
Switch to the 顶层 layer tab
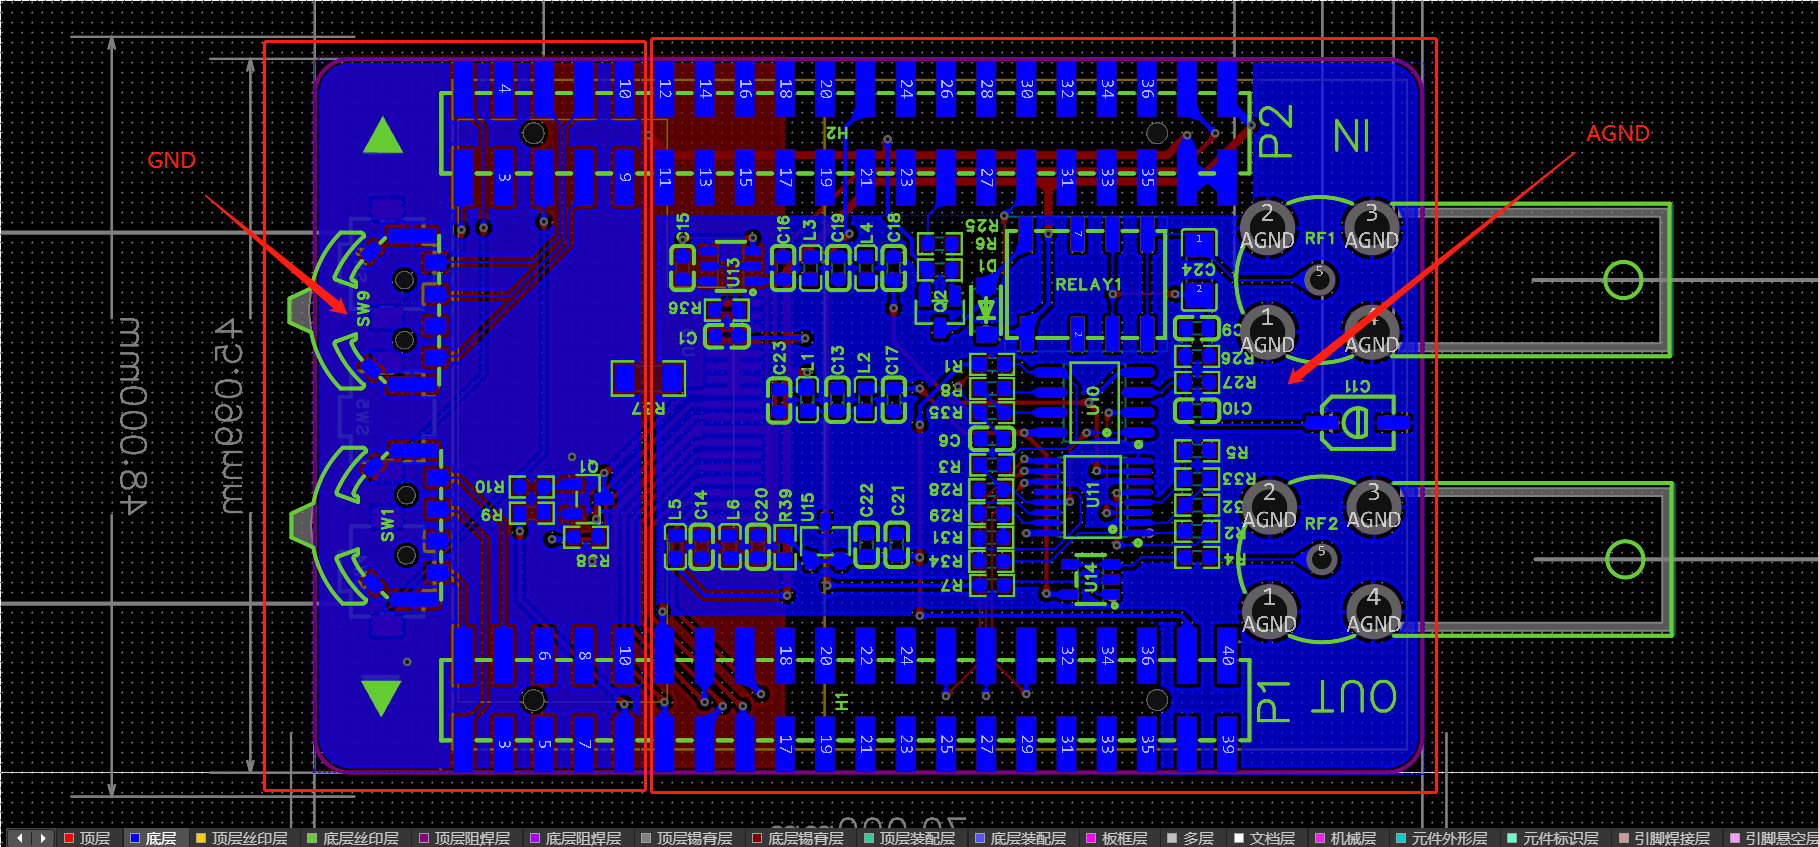click(87, 838)
